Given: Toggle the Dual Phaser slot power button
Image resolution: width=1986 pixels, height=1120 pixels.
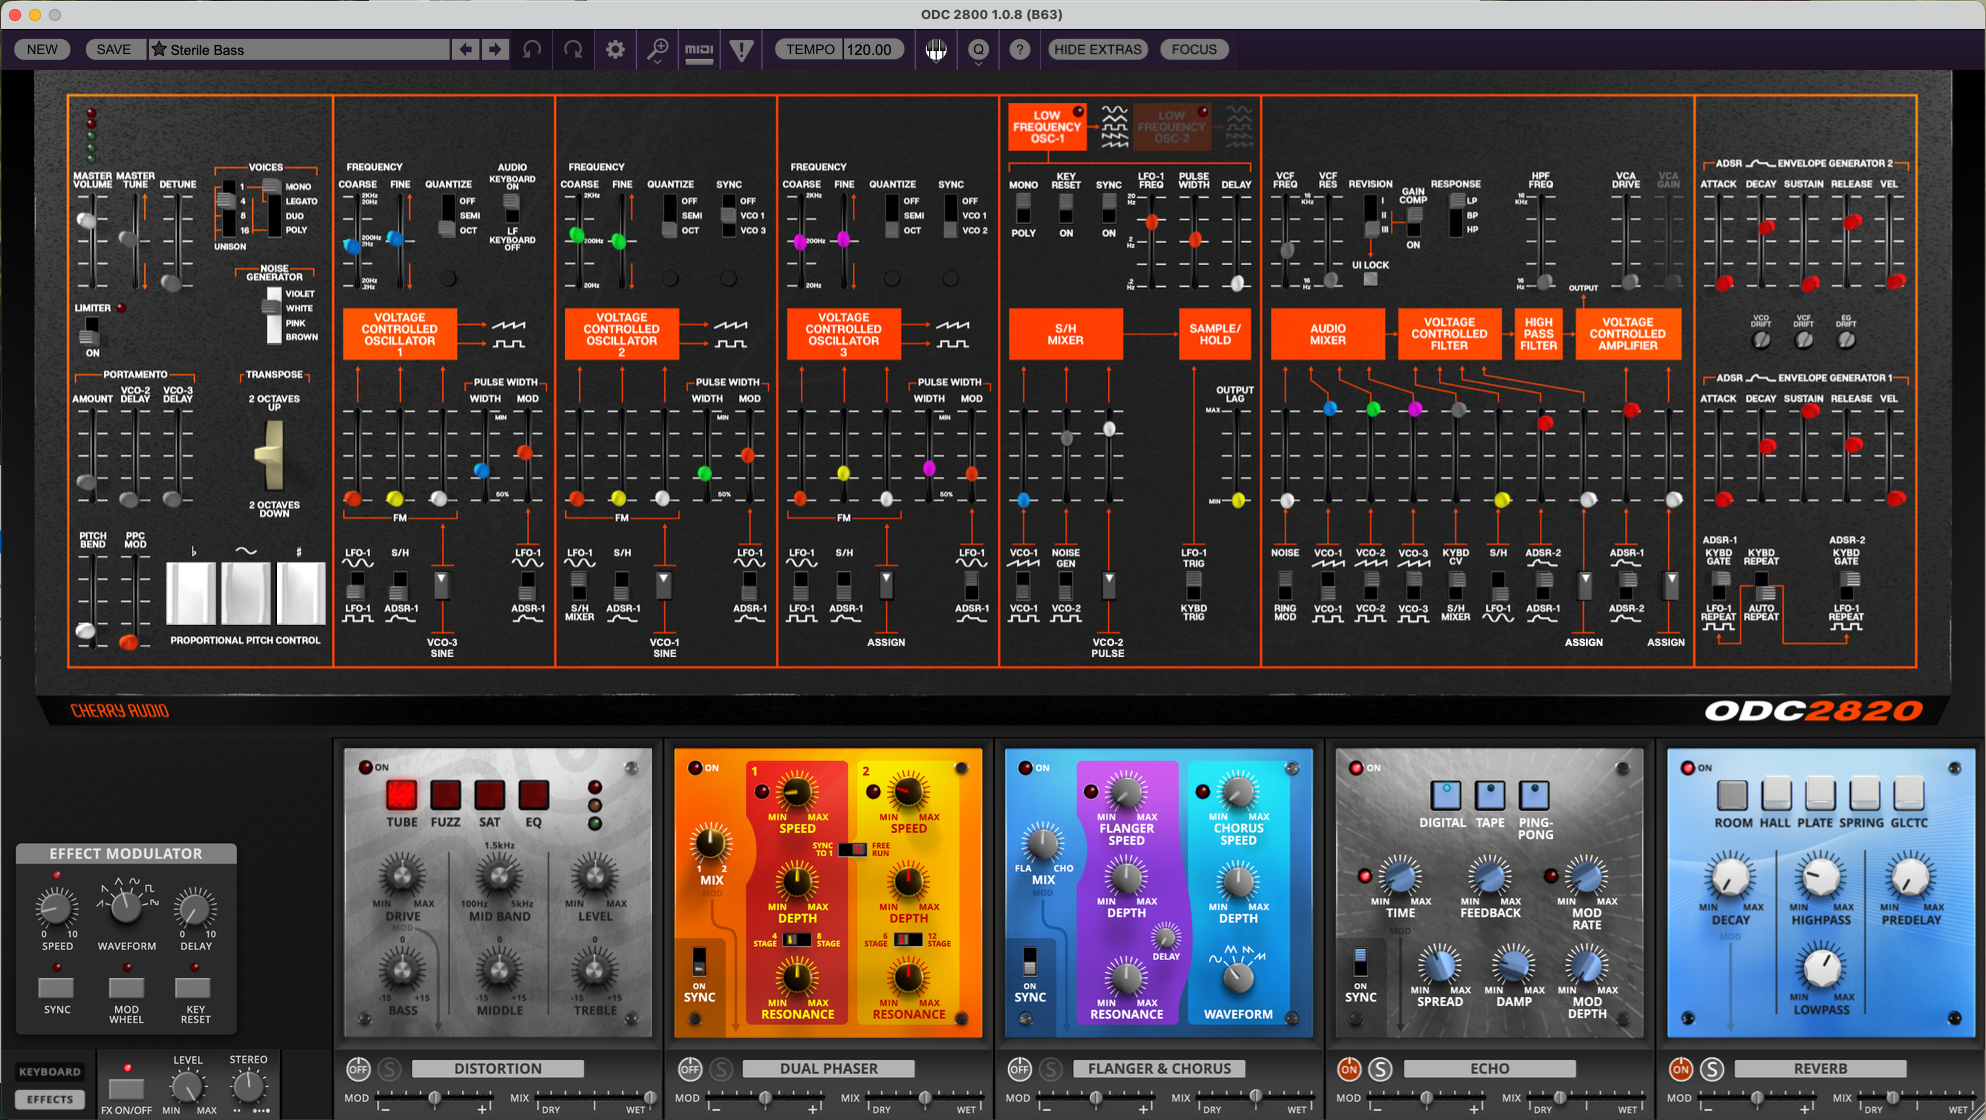Looking at the screenshot, I should point(689,1069).
